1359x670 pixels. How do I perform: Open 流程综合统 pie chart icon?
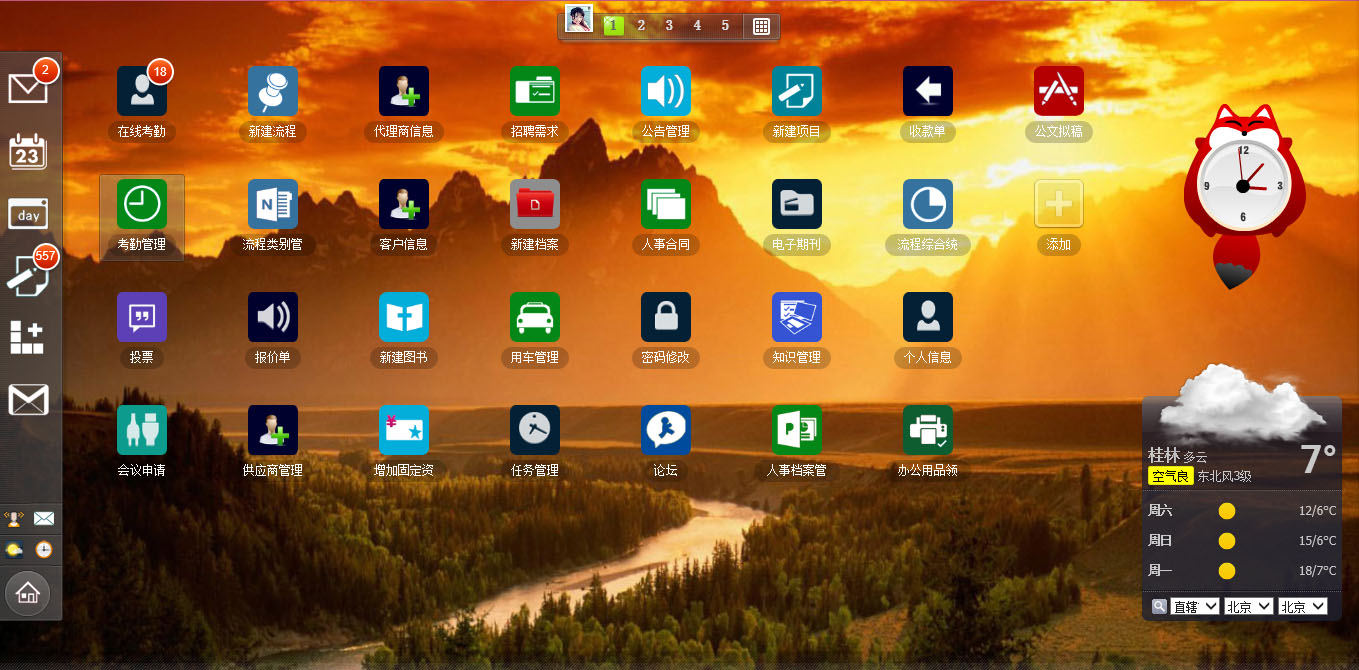(x=928, y=204)
